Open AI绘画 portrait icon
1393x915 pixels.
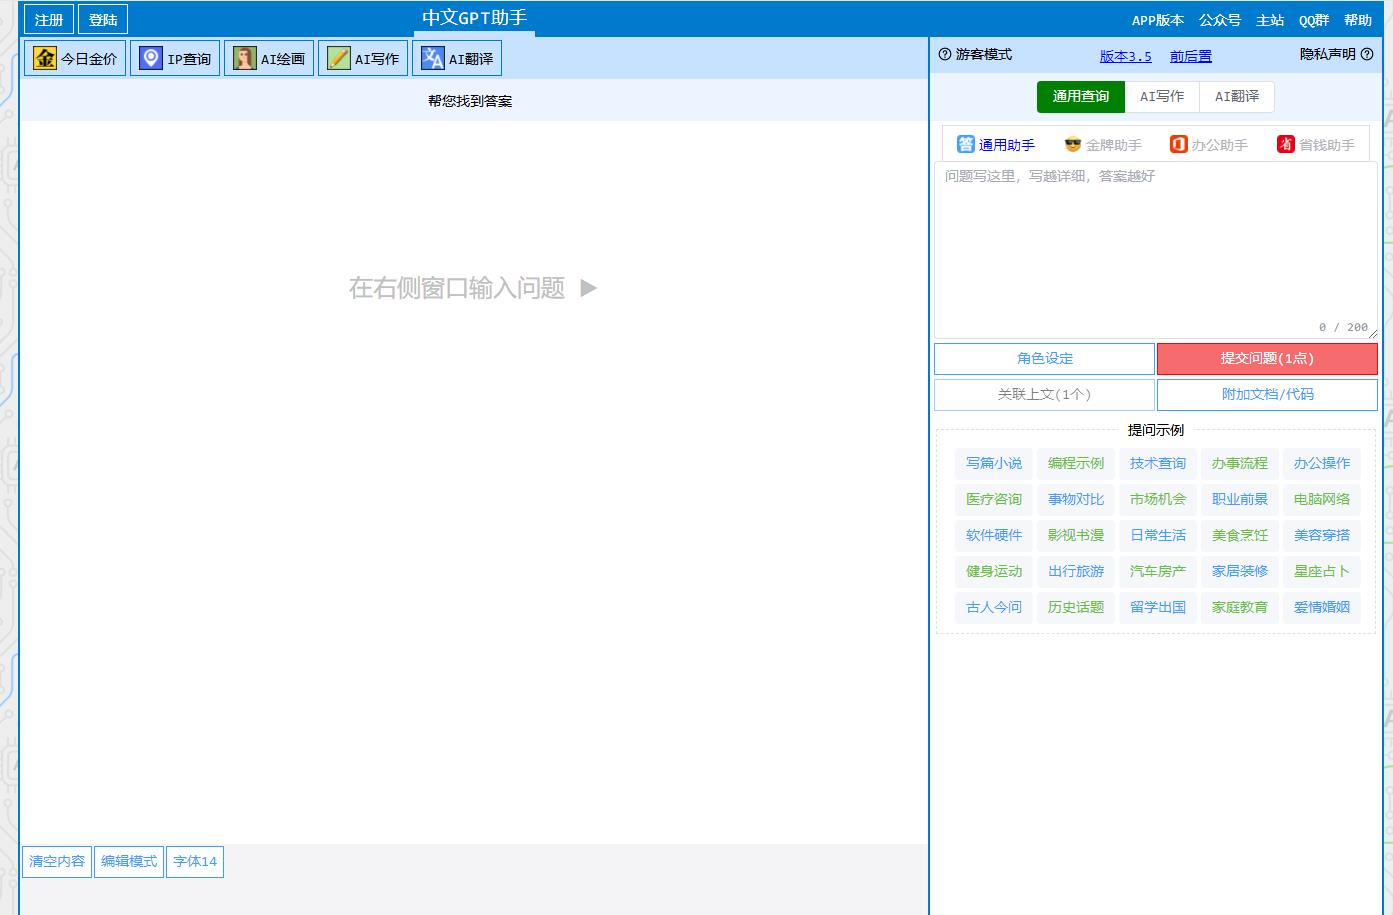[245, 59]
